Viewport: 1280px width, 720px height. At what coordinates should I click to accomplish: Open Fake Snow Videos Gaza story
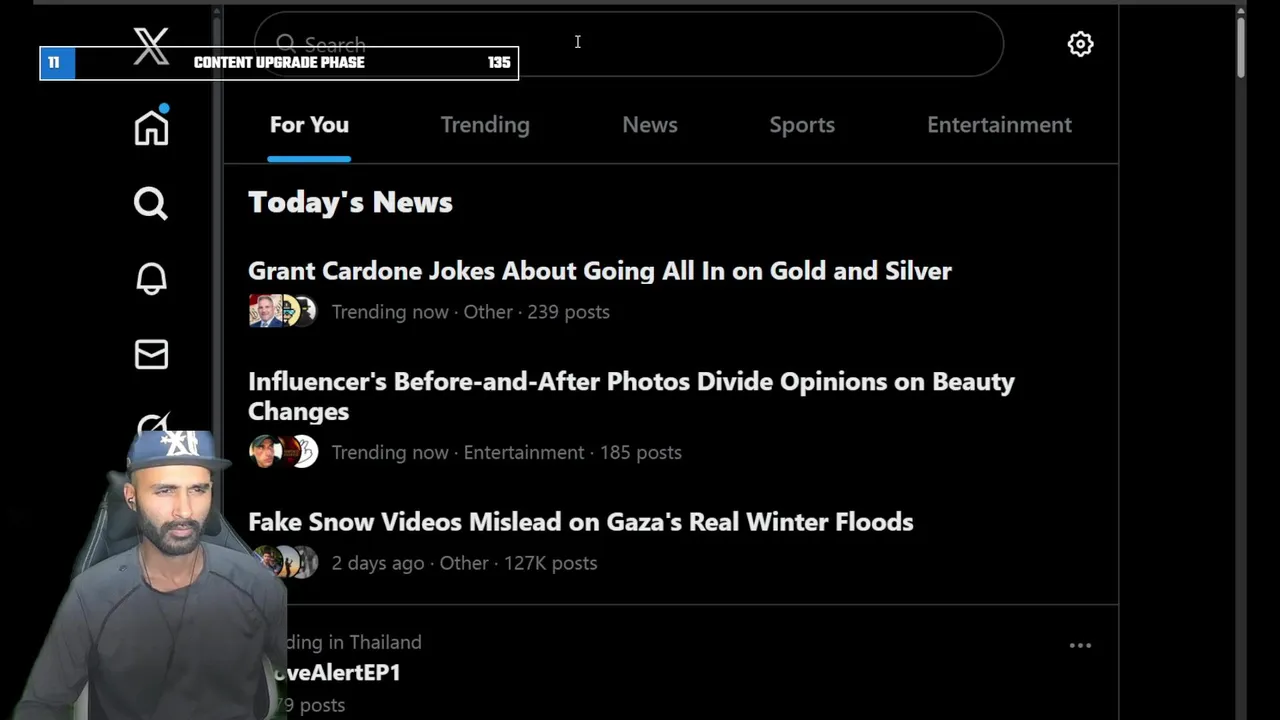click(580, 522)
